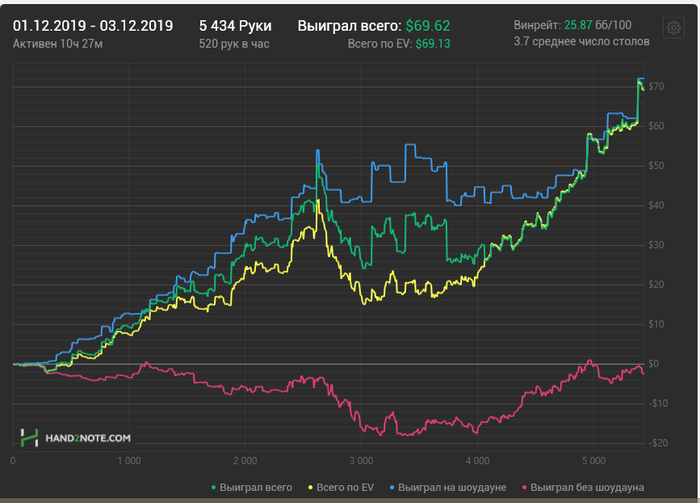Screen dimensions: 700x503
Task: Click the 5 000 x-axis label
Action: tap(594, 461)
